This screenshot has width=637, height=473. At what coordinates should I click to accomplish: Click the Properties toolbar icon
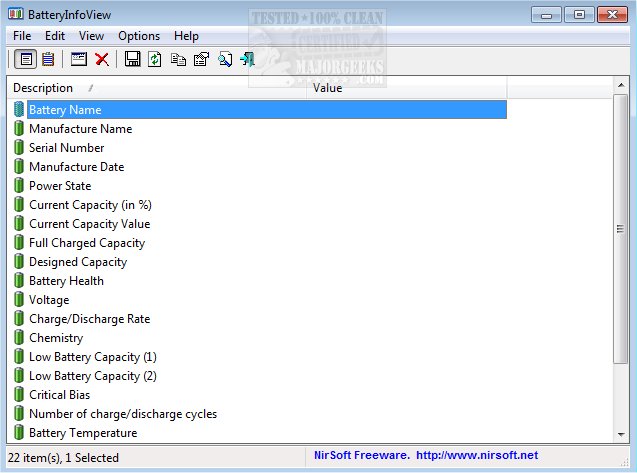tap(201, 60)
